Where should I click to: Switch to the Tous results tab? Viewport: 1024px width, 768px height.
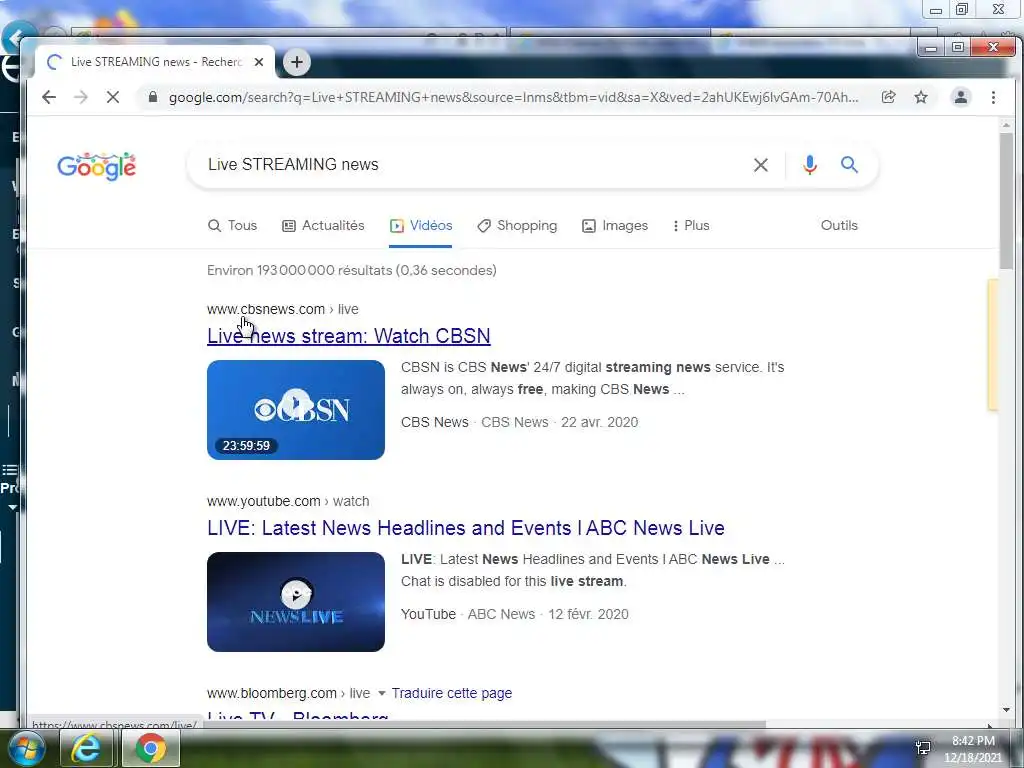tap(232, 225)
